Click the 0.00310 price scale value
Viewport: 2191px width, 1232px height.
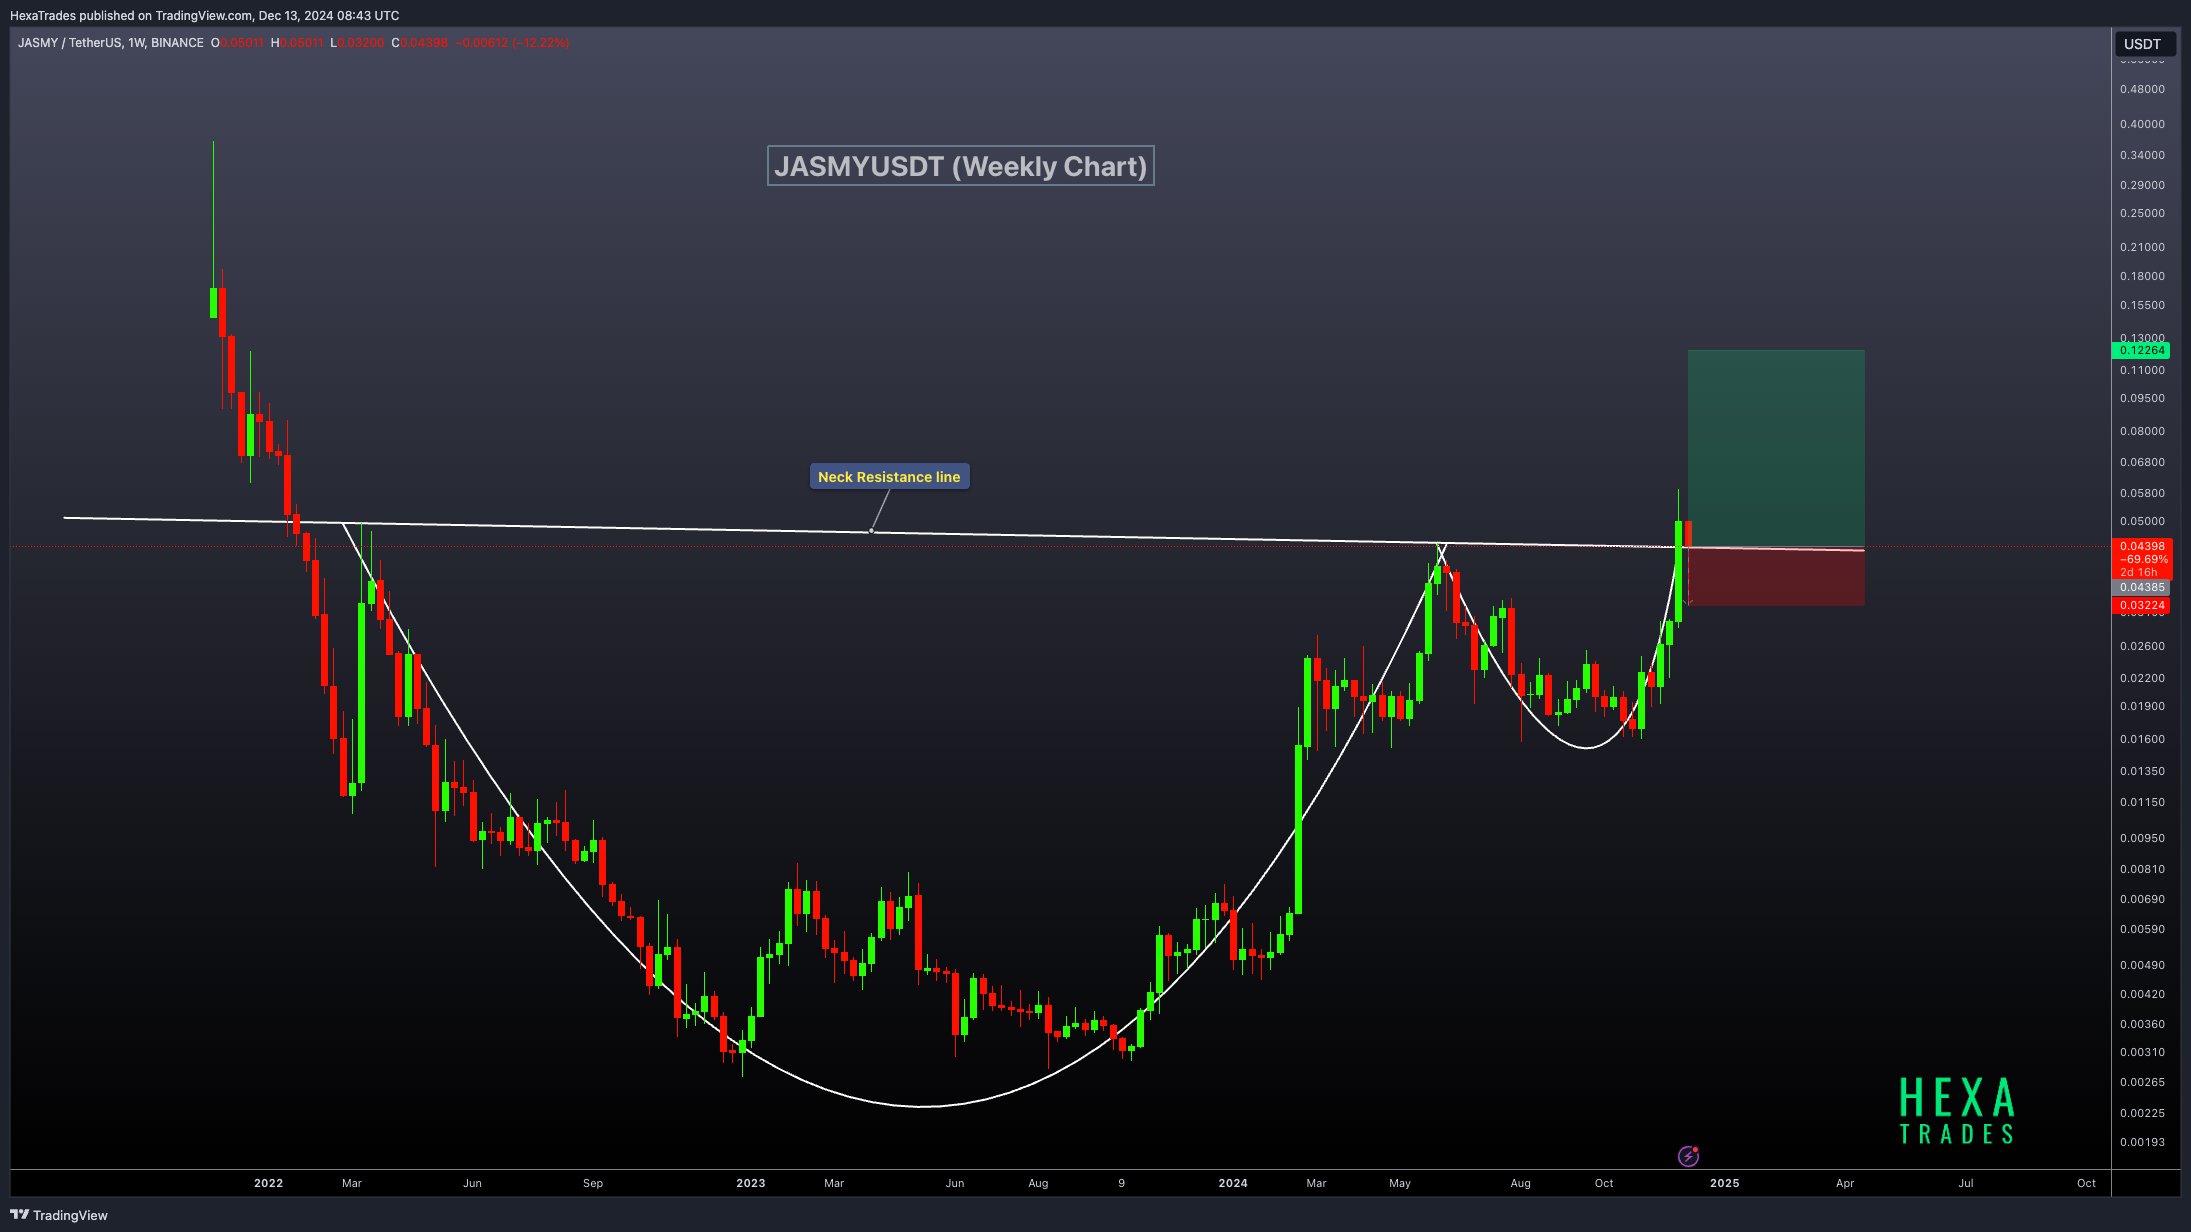click(2142, 1052)
